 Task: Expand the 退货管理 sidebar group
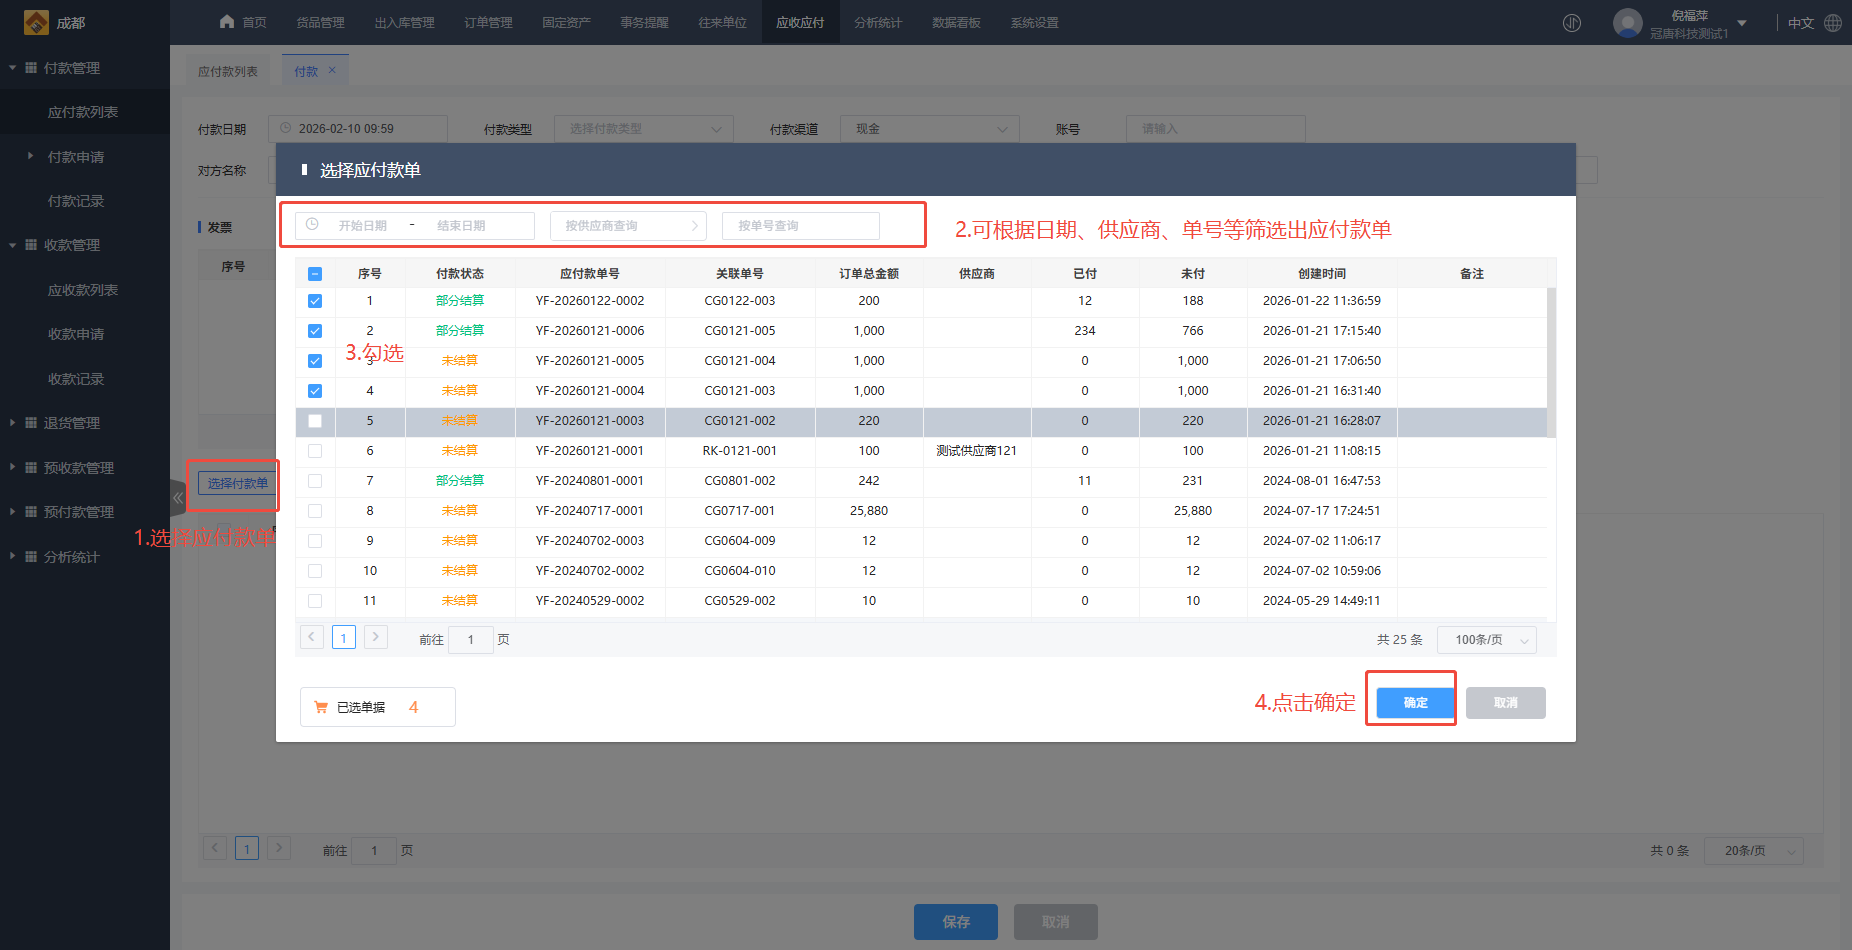[x=71, y=423]
